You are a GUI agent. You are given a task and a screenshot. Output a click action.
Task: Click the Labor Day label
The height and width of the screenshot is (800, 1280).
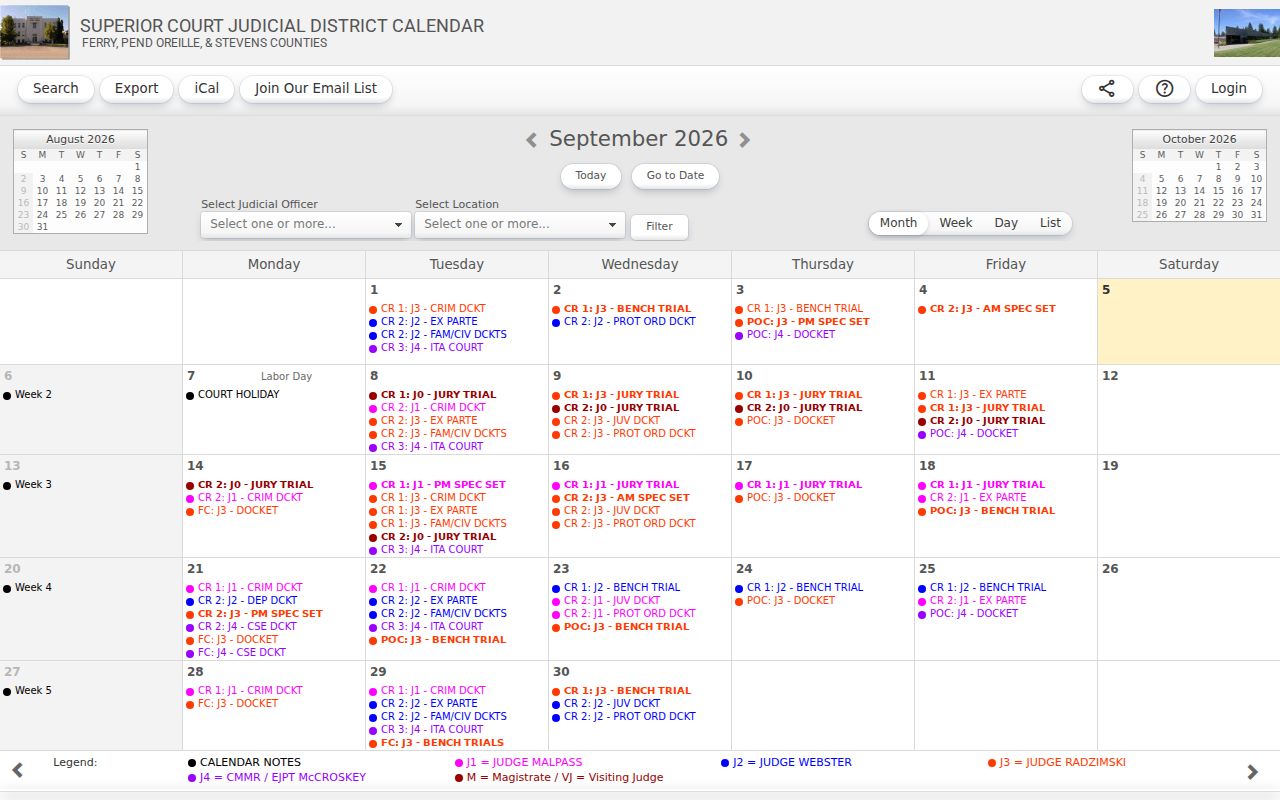[286, 376]
